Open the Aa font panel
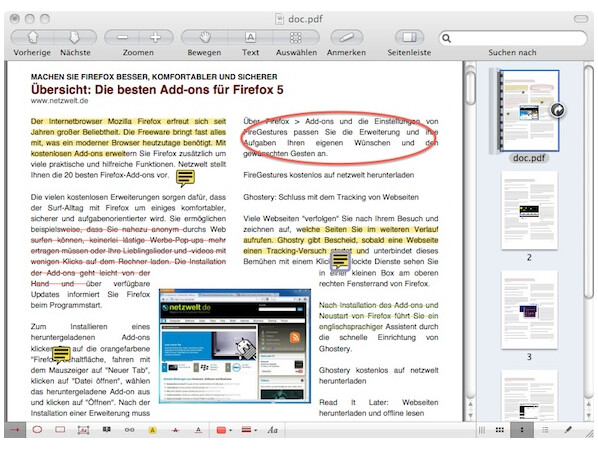Screen dimensions: 598x449 pyautogui.click(x=272, y=430)
